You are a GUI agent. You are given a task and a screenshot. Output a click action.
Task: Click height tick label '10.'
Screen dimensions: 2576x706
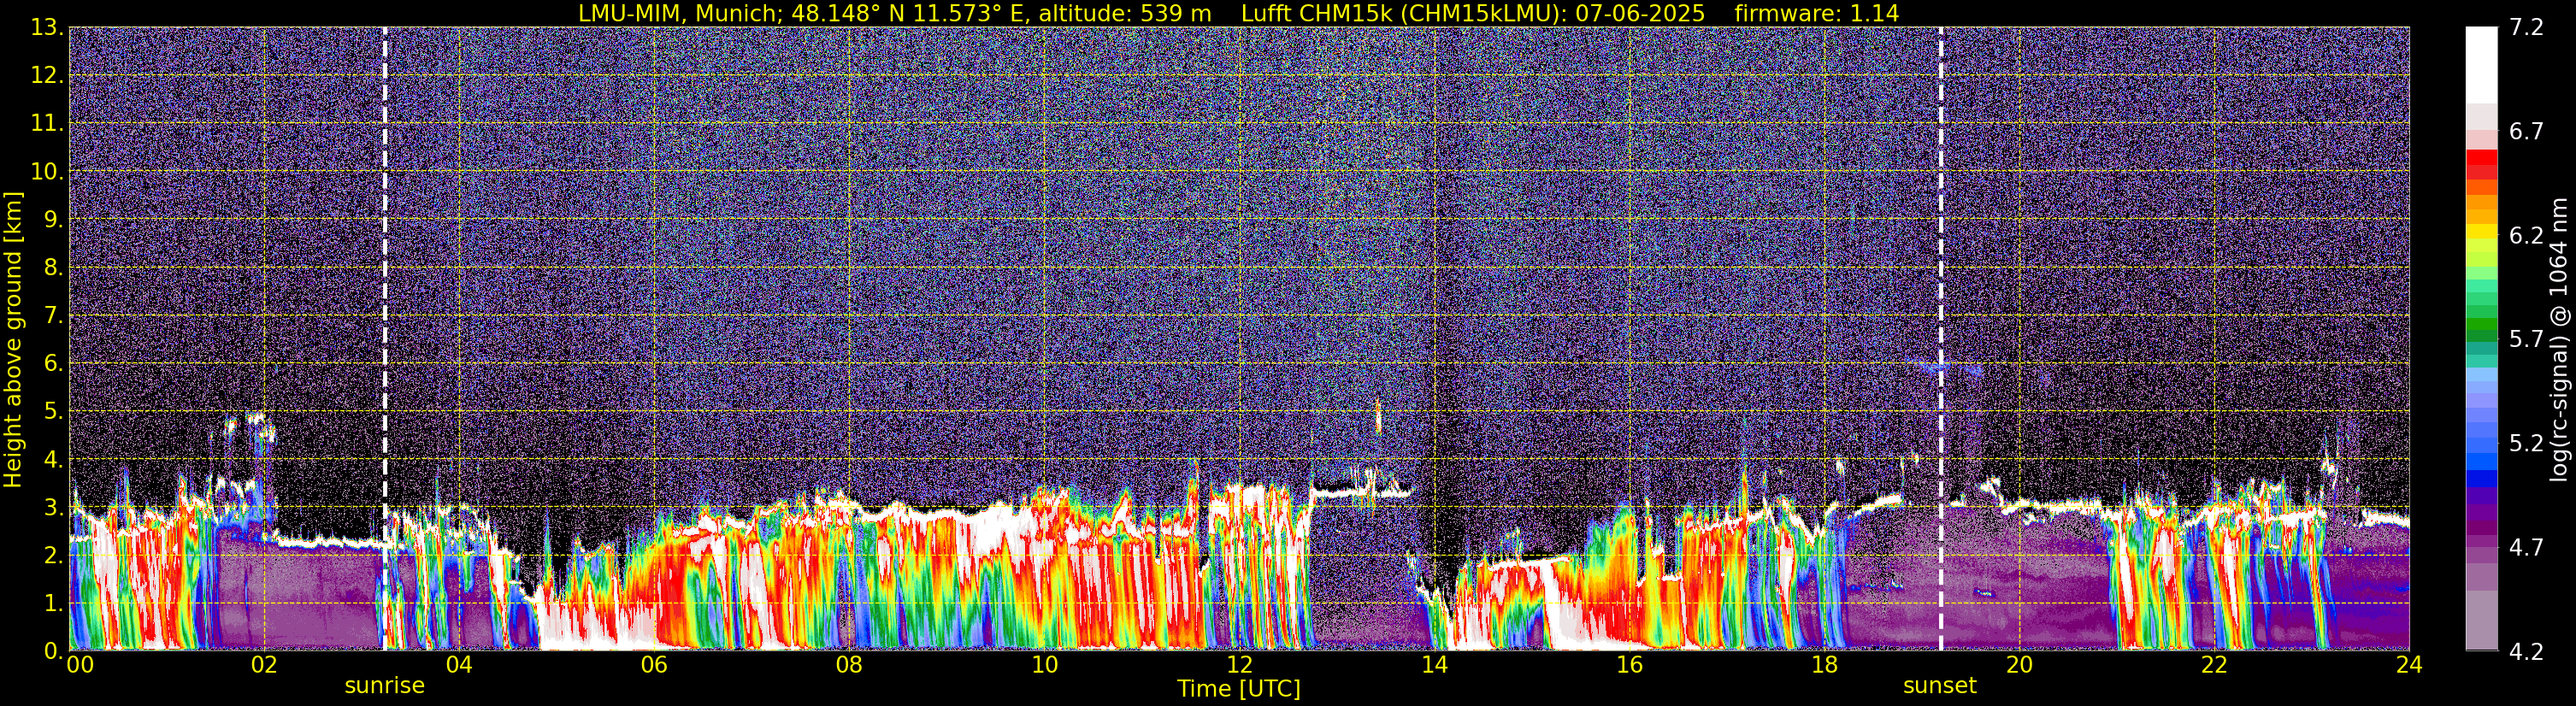coord(47,171)
